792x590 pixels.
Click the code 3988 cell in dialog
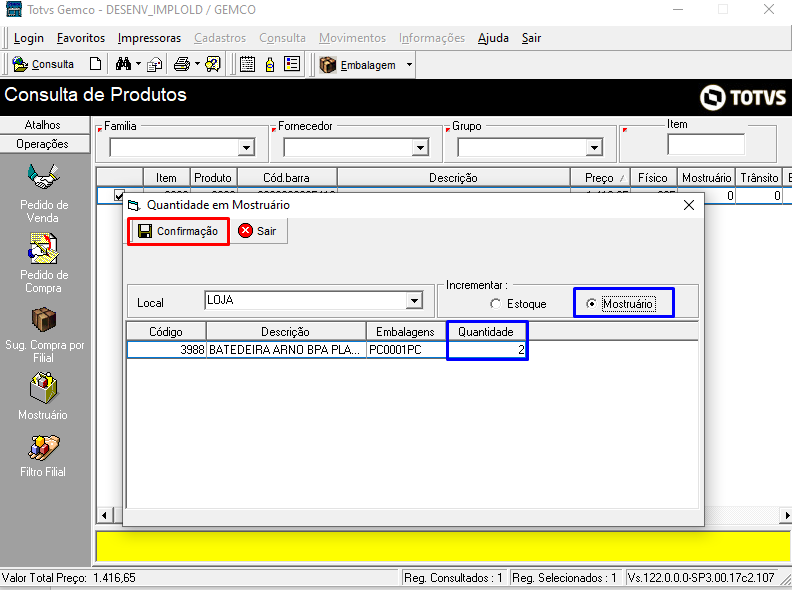coord(167,350)
